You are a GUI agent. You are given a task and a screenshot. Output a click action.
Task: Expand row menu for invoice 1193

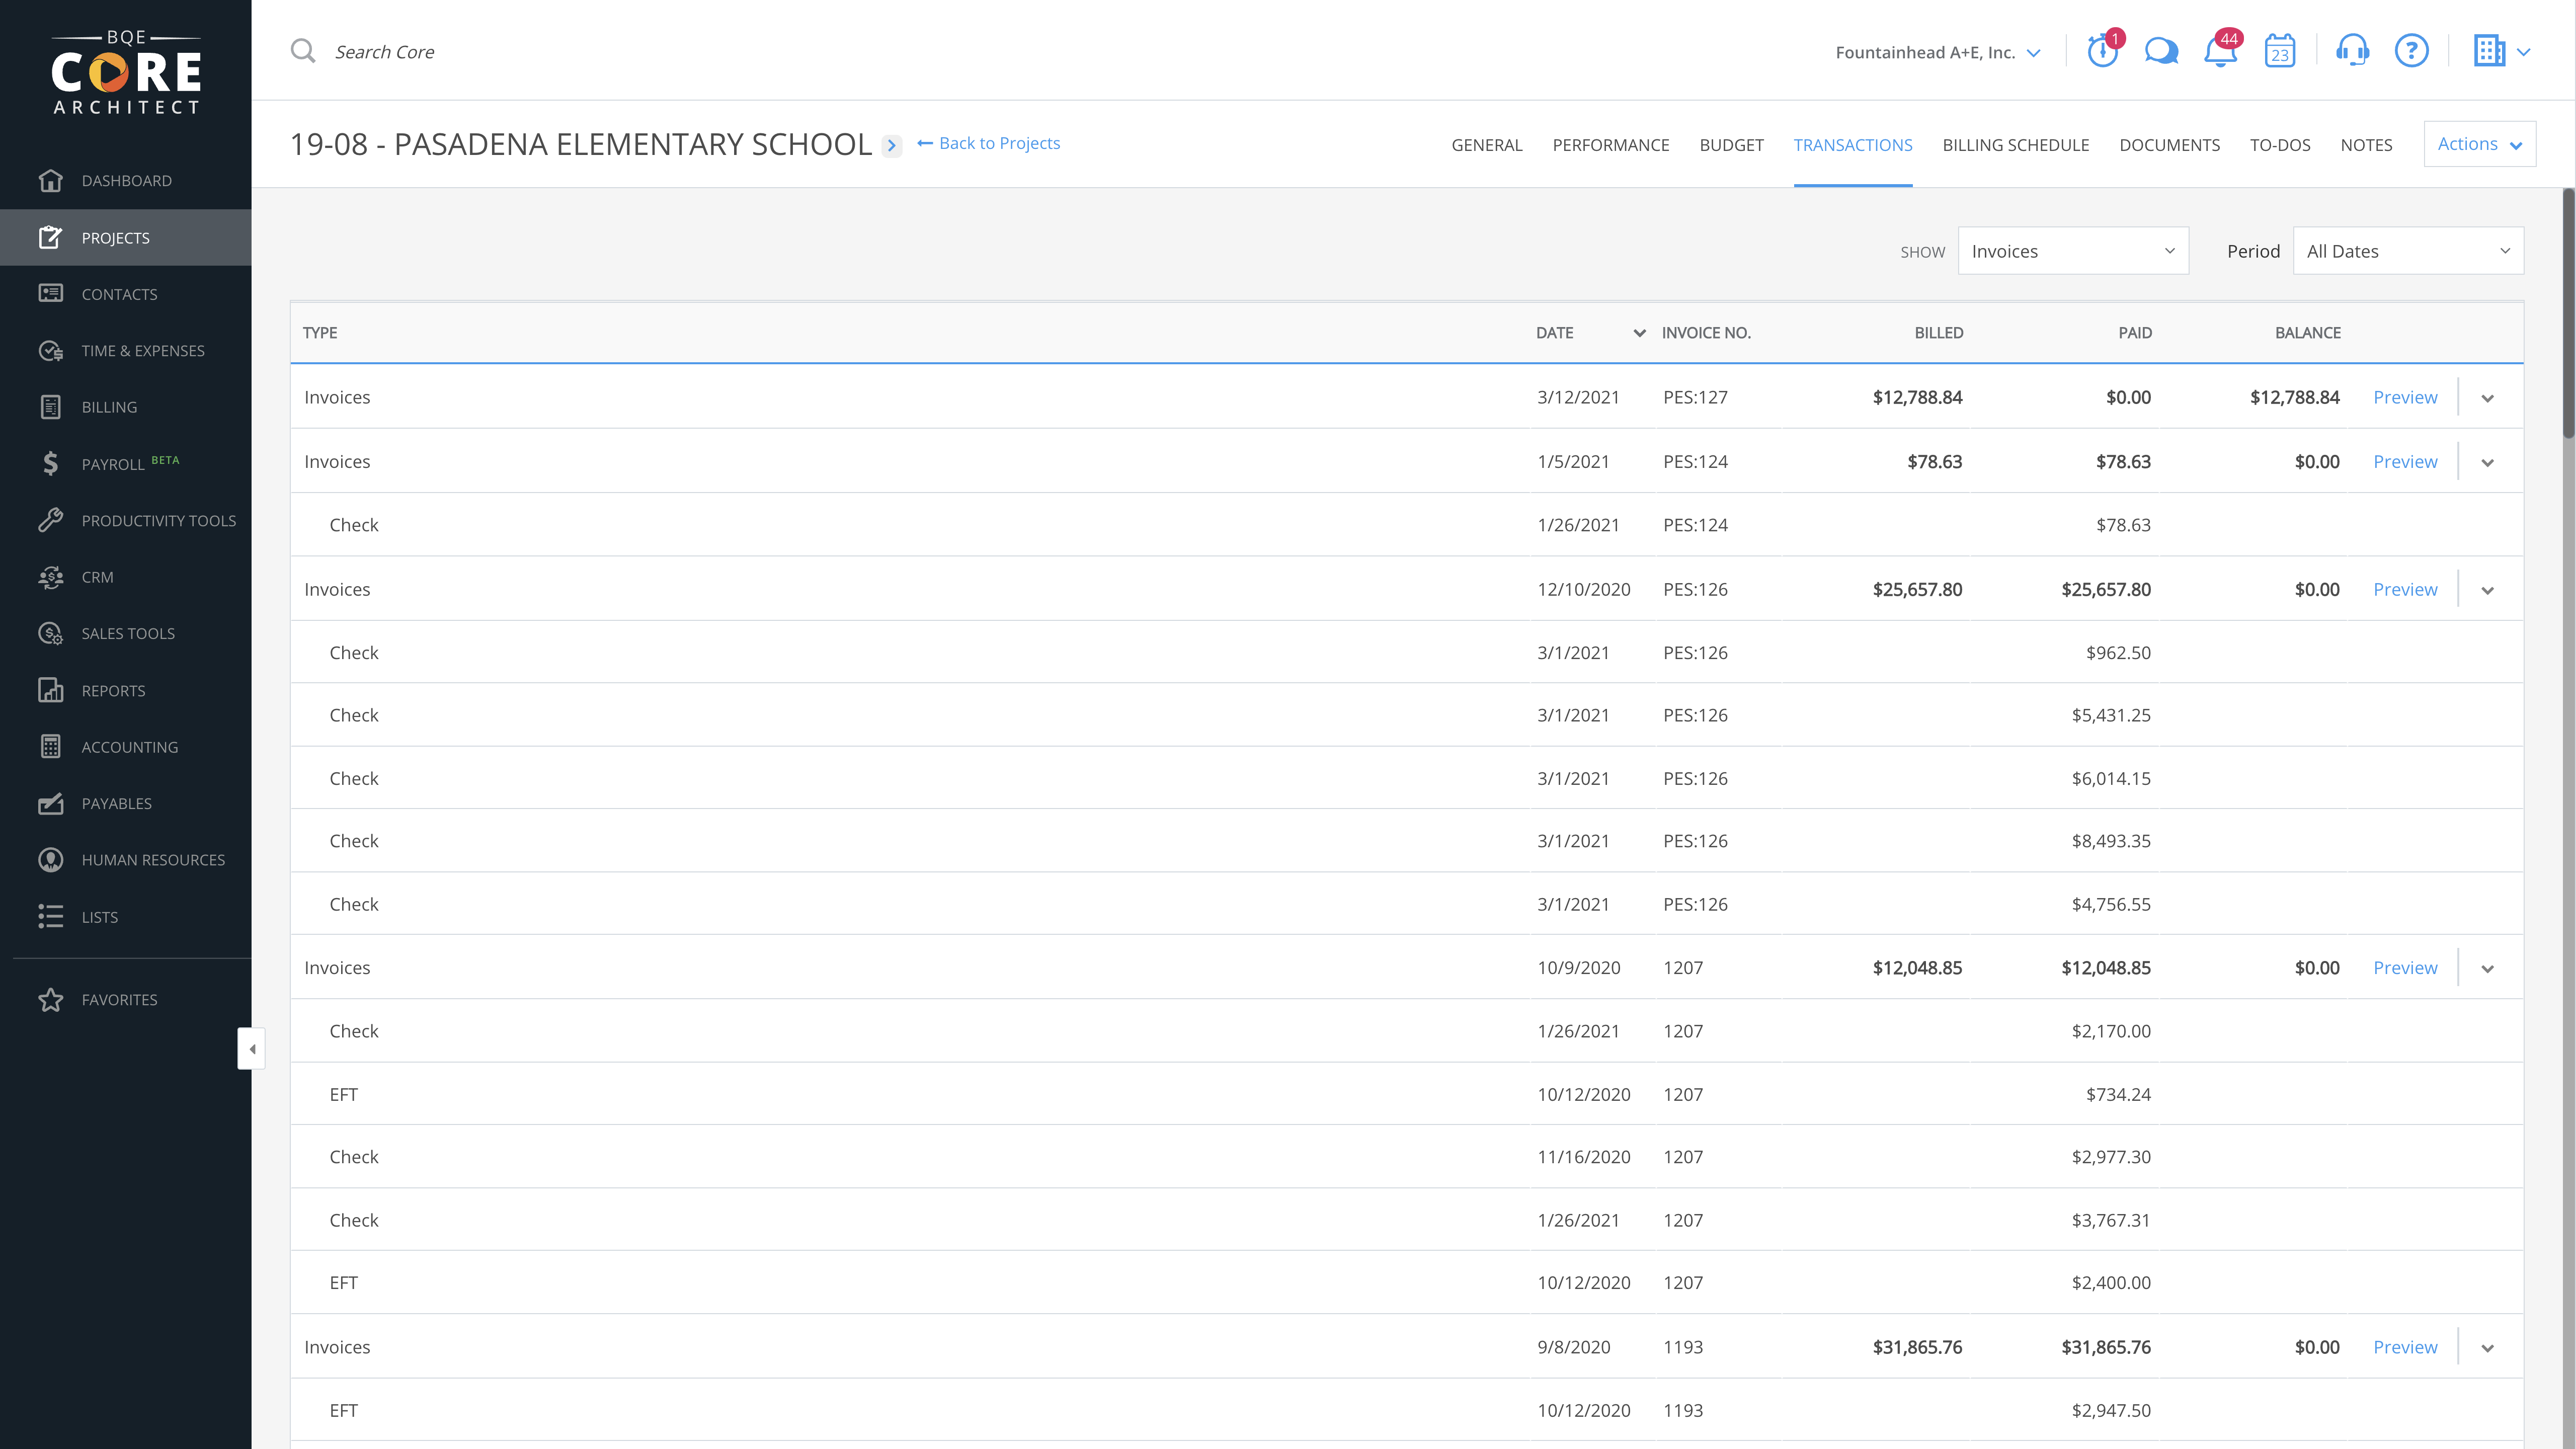[x=2487, y=1348]
